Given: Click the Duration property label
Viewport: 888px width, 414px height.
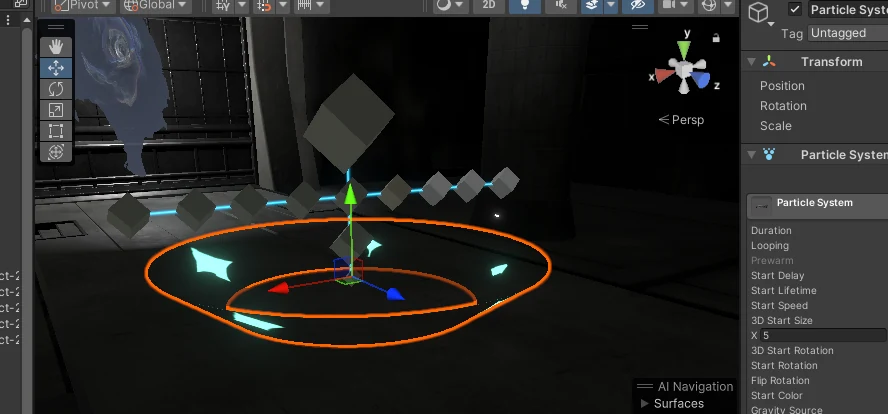Looking at the screenshot, I should click(771, 231).
